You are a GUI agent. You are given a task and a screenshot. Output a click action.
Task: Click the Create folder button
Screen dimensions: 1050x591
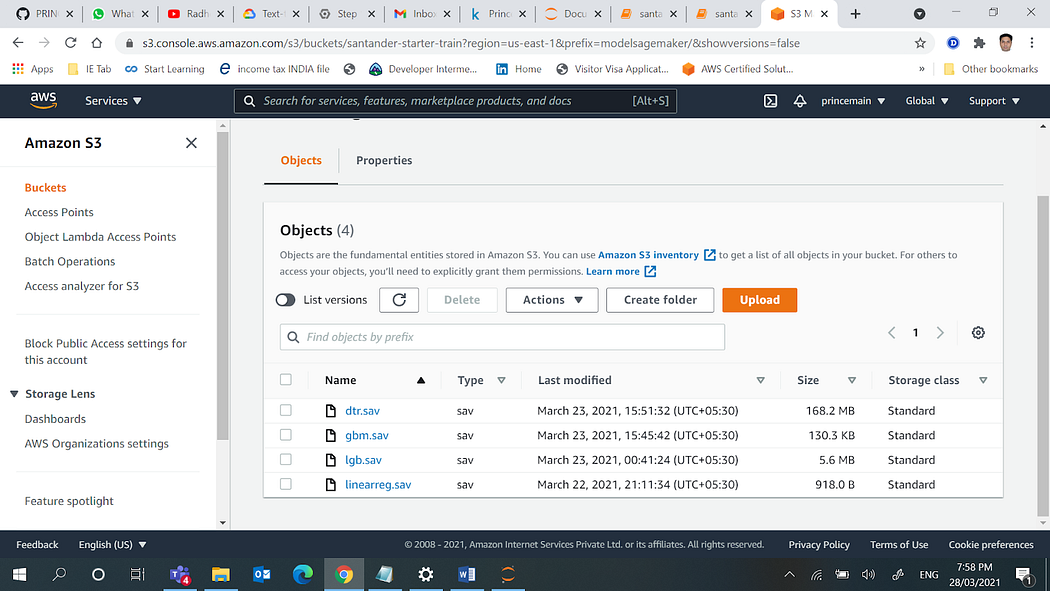660,300
